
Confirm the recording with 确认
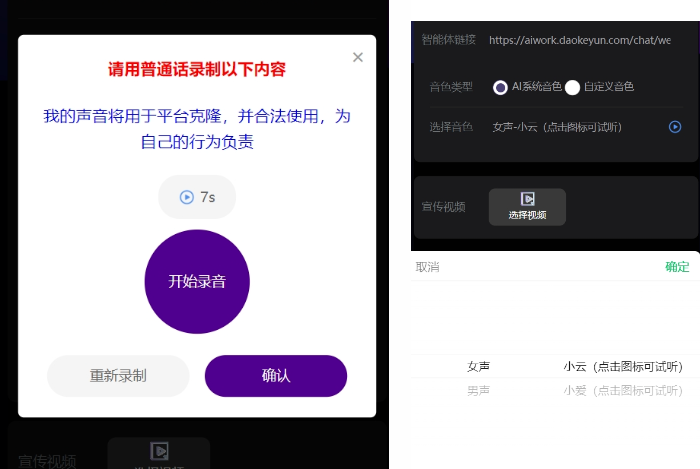point(276,376)
